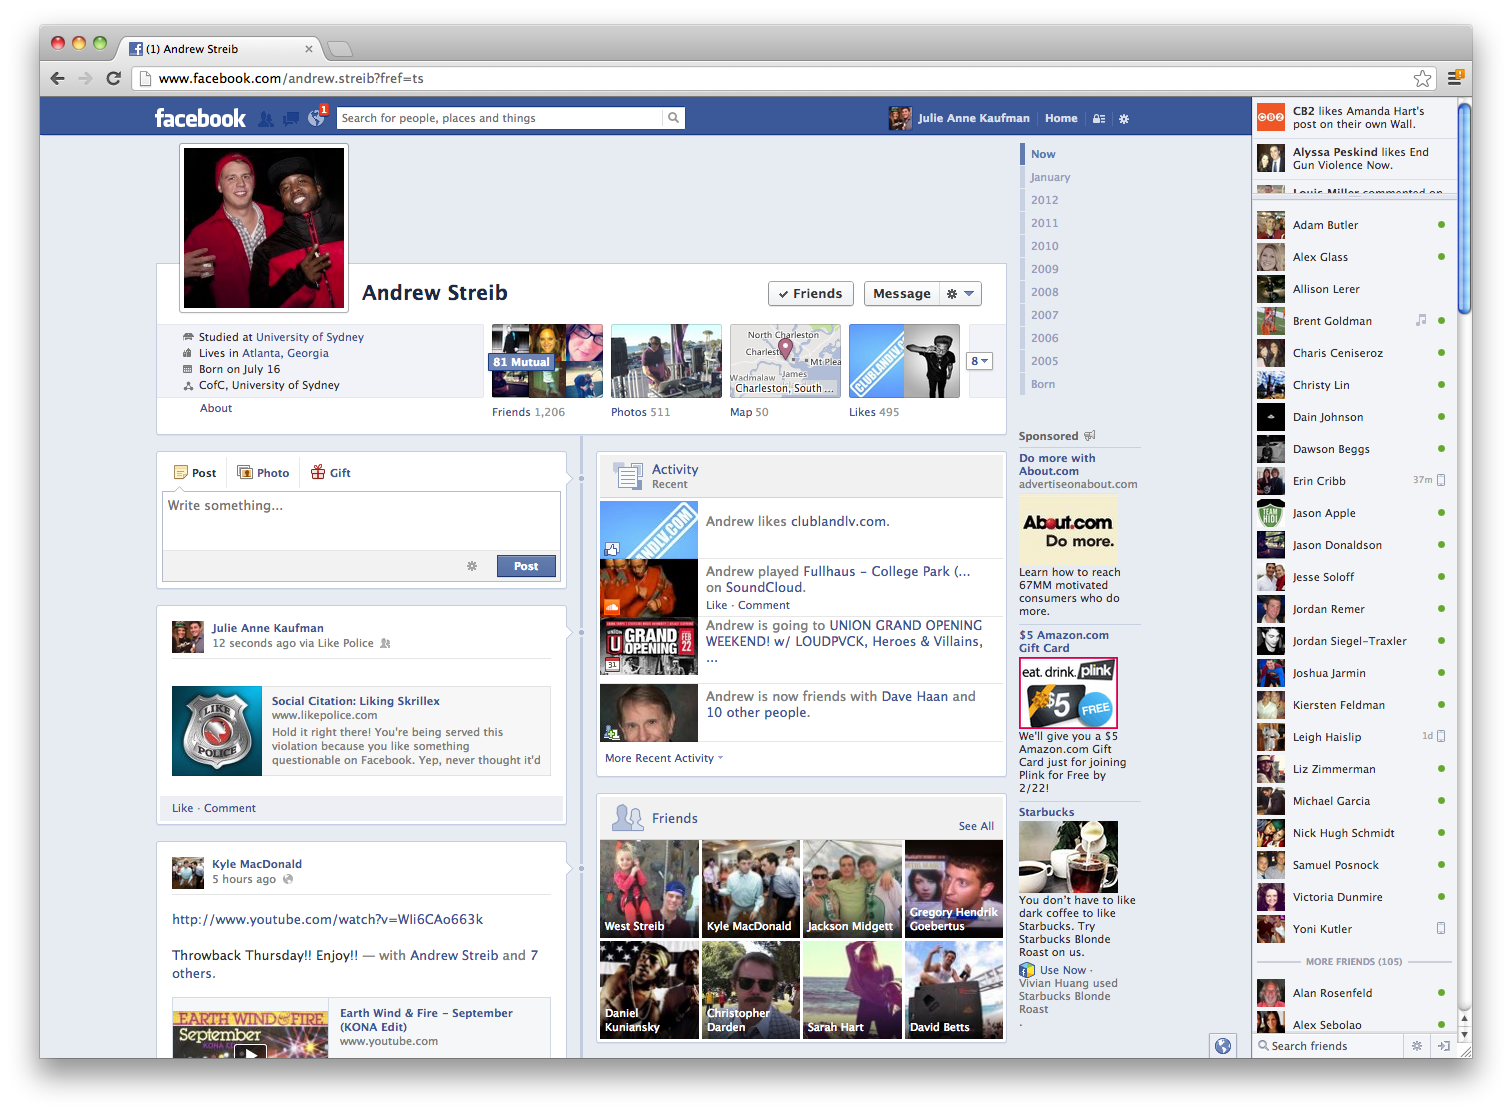1512x1113 pixels.
Task: Click the globe icon at page bottom
Action: [x=1223, y=1046]
